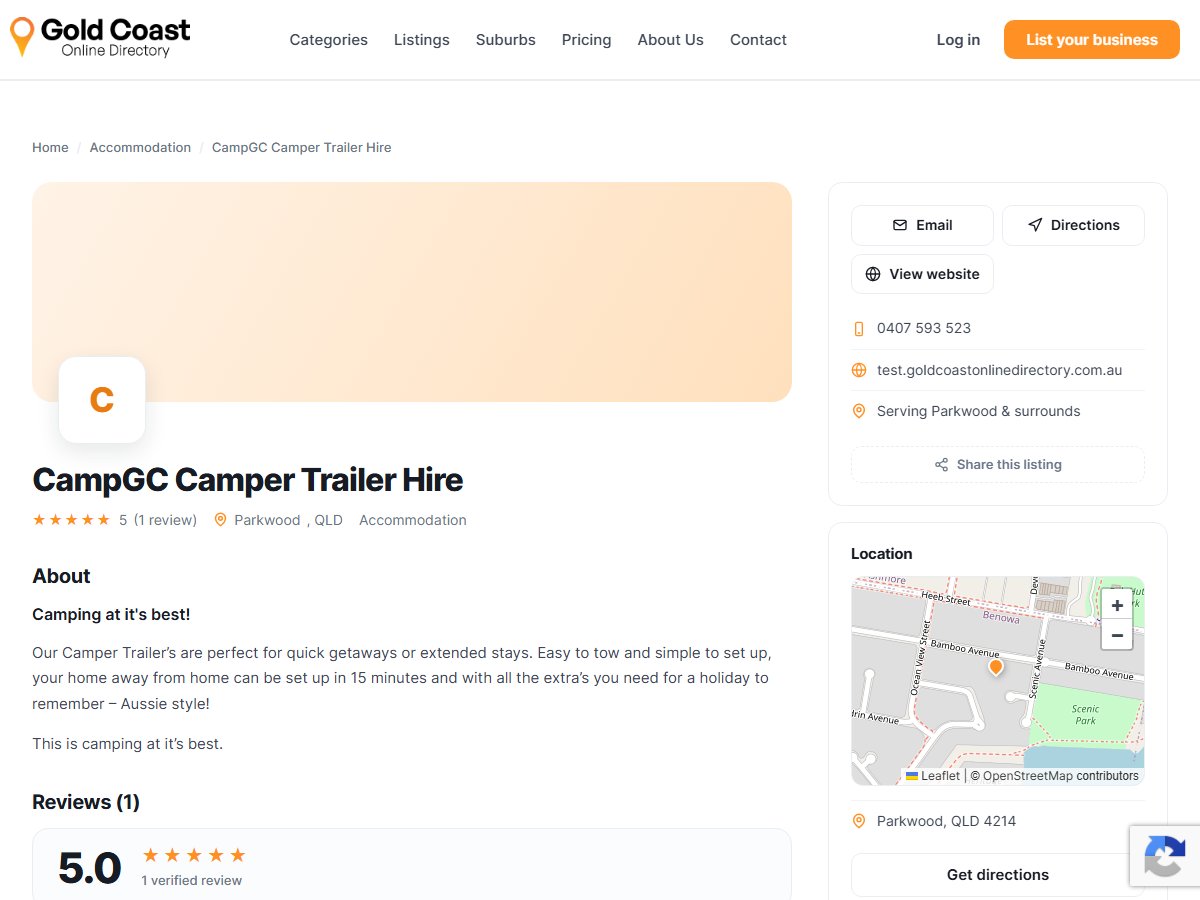The width and height of the screenshot is (1200, 900).
Task: Click the review summary stars
Action: coord(194,855)
